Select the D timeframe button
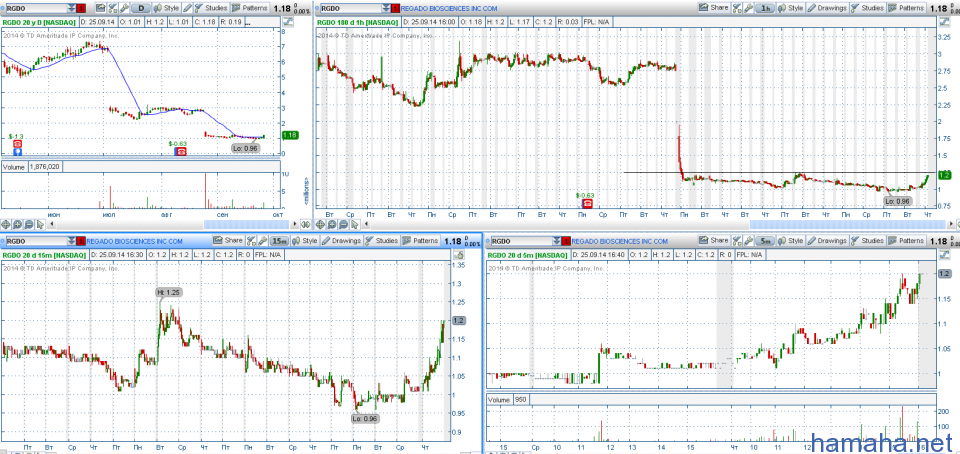The width and height of the screenshot is (960, 454). click(x=141, y=8)
